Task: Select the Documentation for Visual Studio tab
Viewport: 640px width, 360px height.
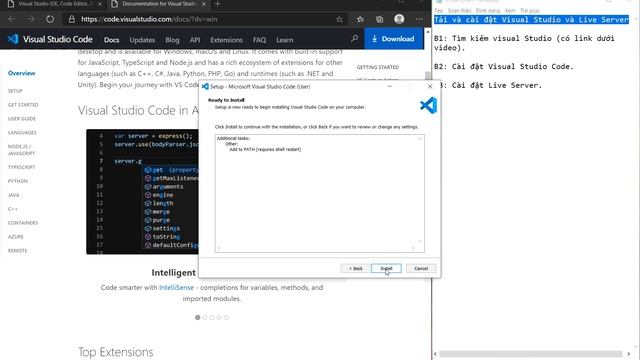Action: [x=159, y=4]
